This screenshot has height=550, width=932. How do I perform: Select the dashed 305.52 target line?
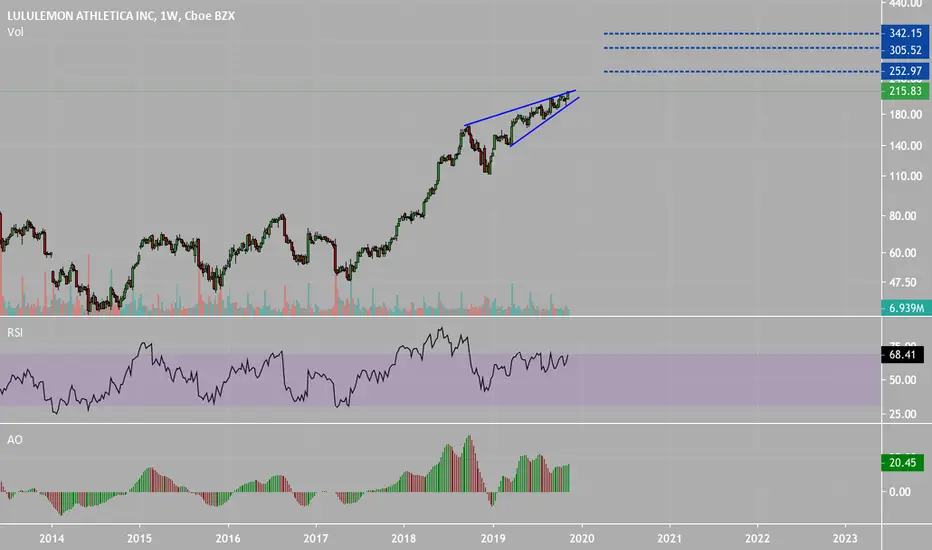click(x=742, y=48)
